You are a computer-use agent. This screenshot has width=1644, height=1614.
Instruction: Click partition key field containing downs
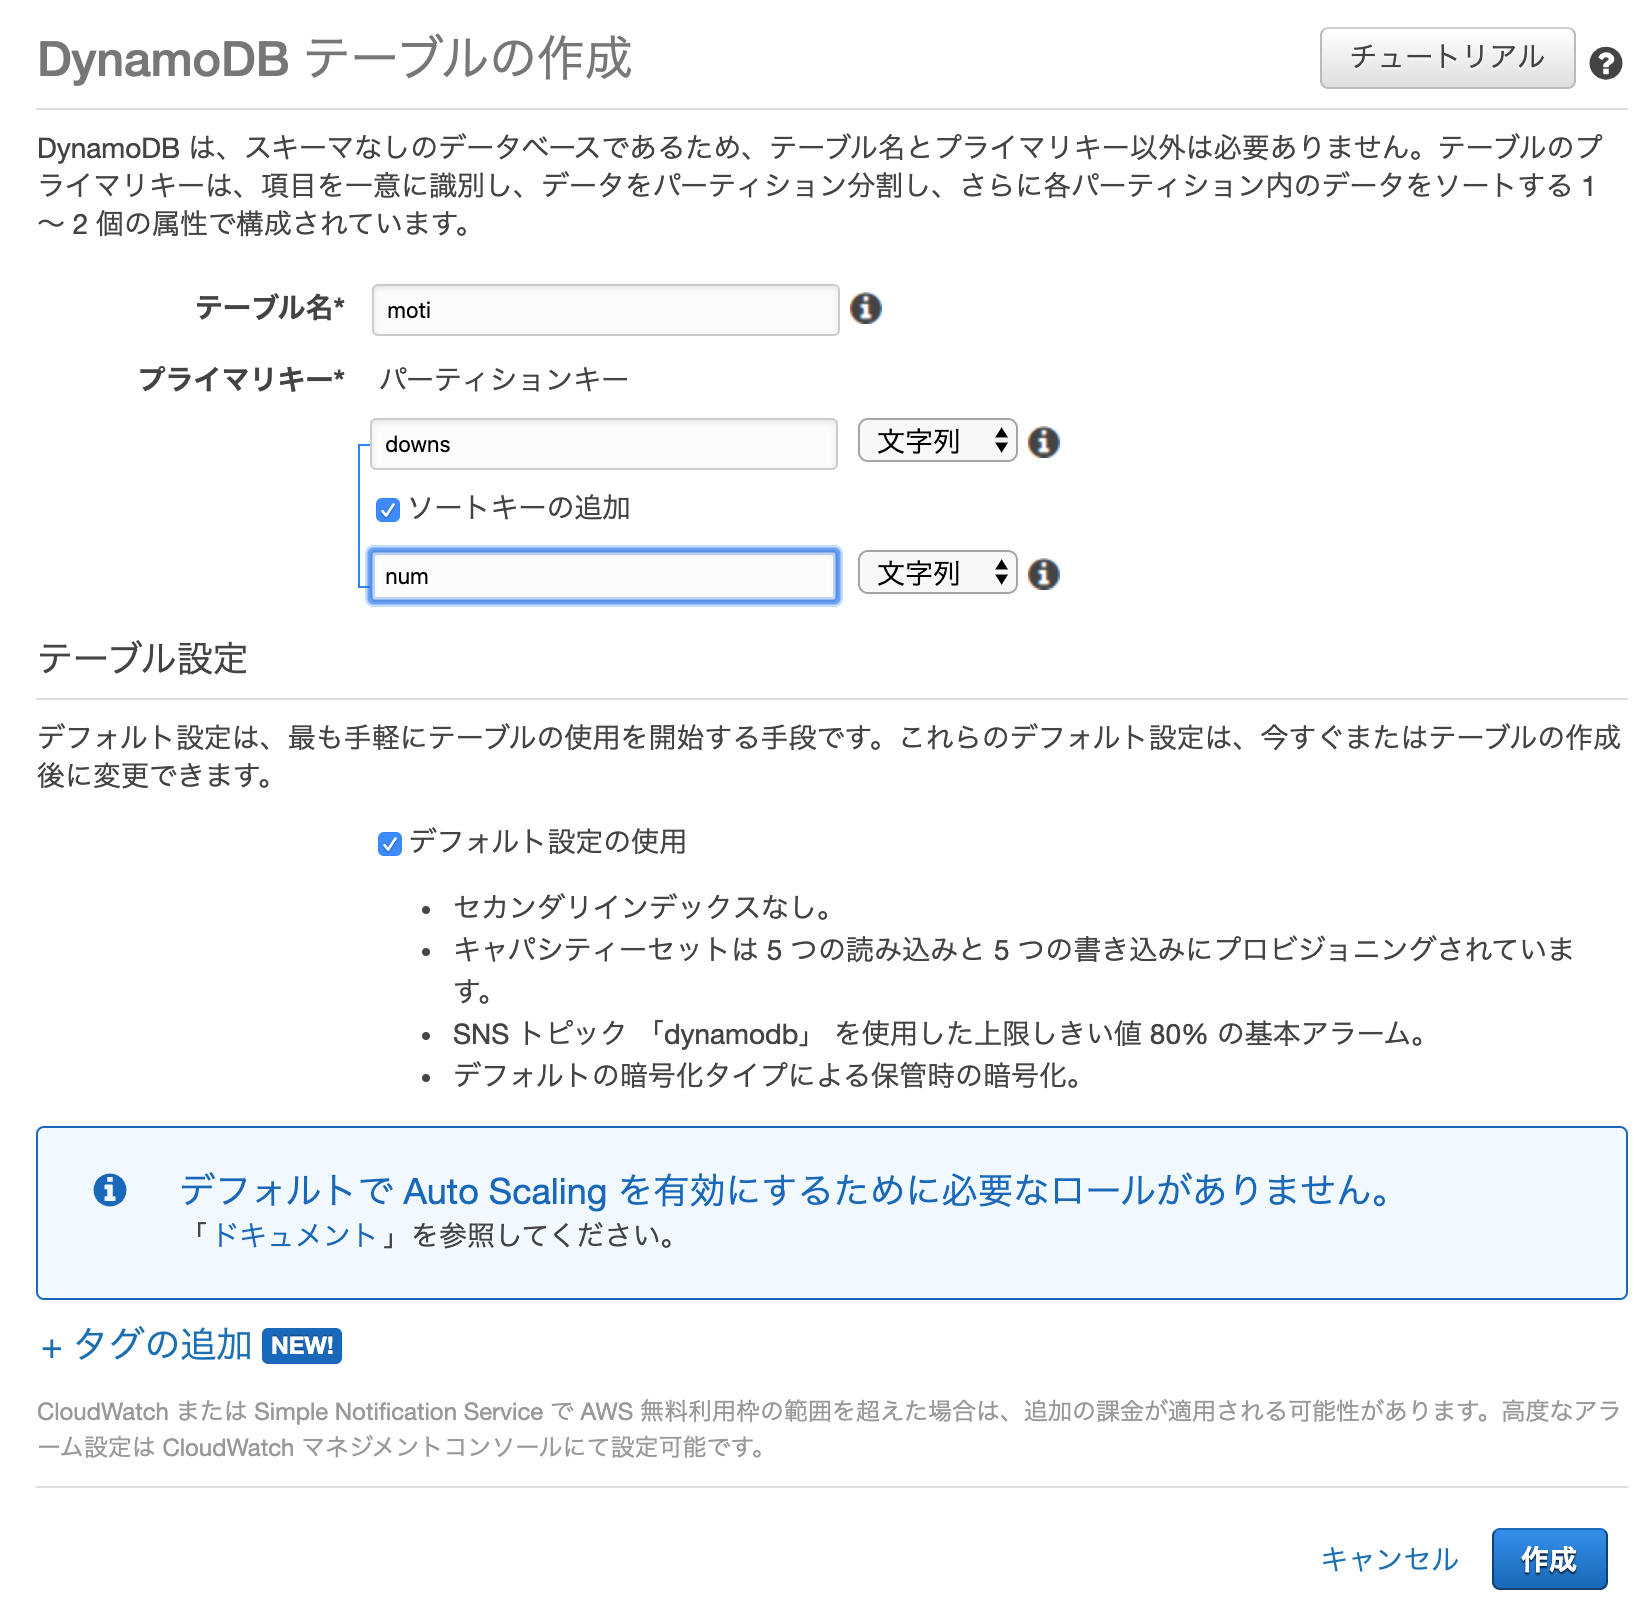[603, 444]
